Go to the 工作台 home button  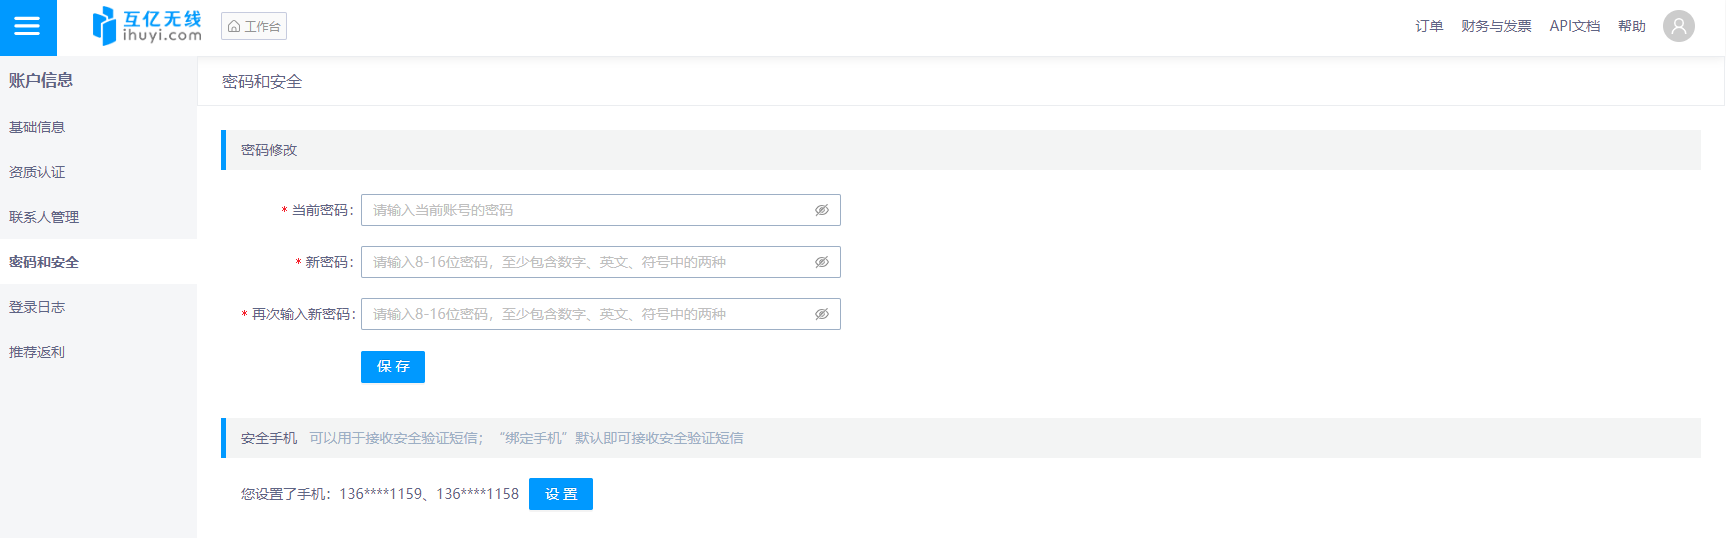click(x=254, y=26)
